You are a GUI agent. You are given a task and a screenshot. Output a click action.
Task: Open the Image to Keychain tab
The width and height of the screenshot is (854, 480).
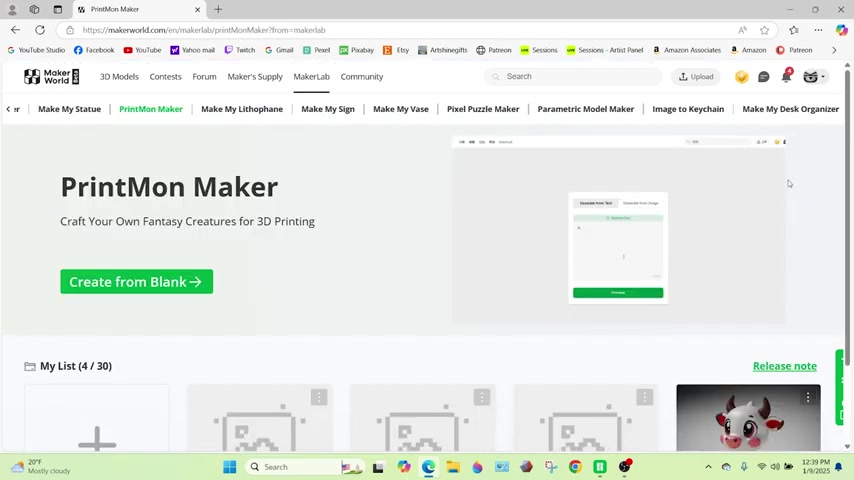coord(688,109)
